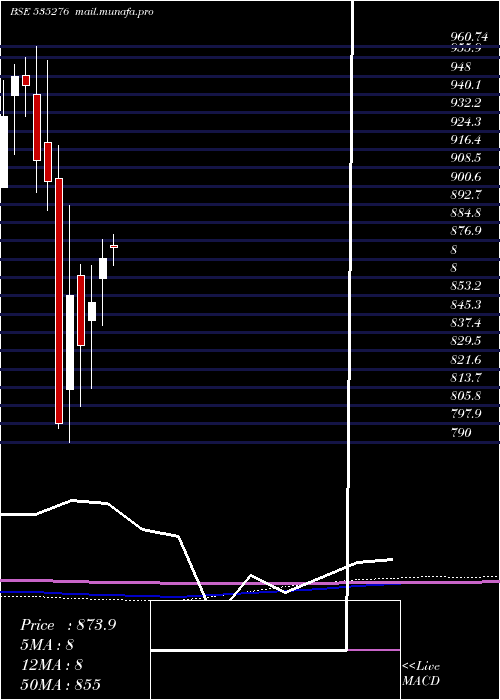This screenshot has height=700, width=500.
Task: Click the large white candle at far left edge
Action: 4,152
